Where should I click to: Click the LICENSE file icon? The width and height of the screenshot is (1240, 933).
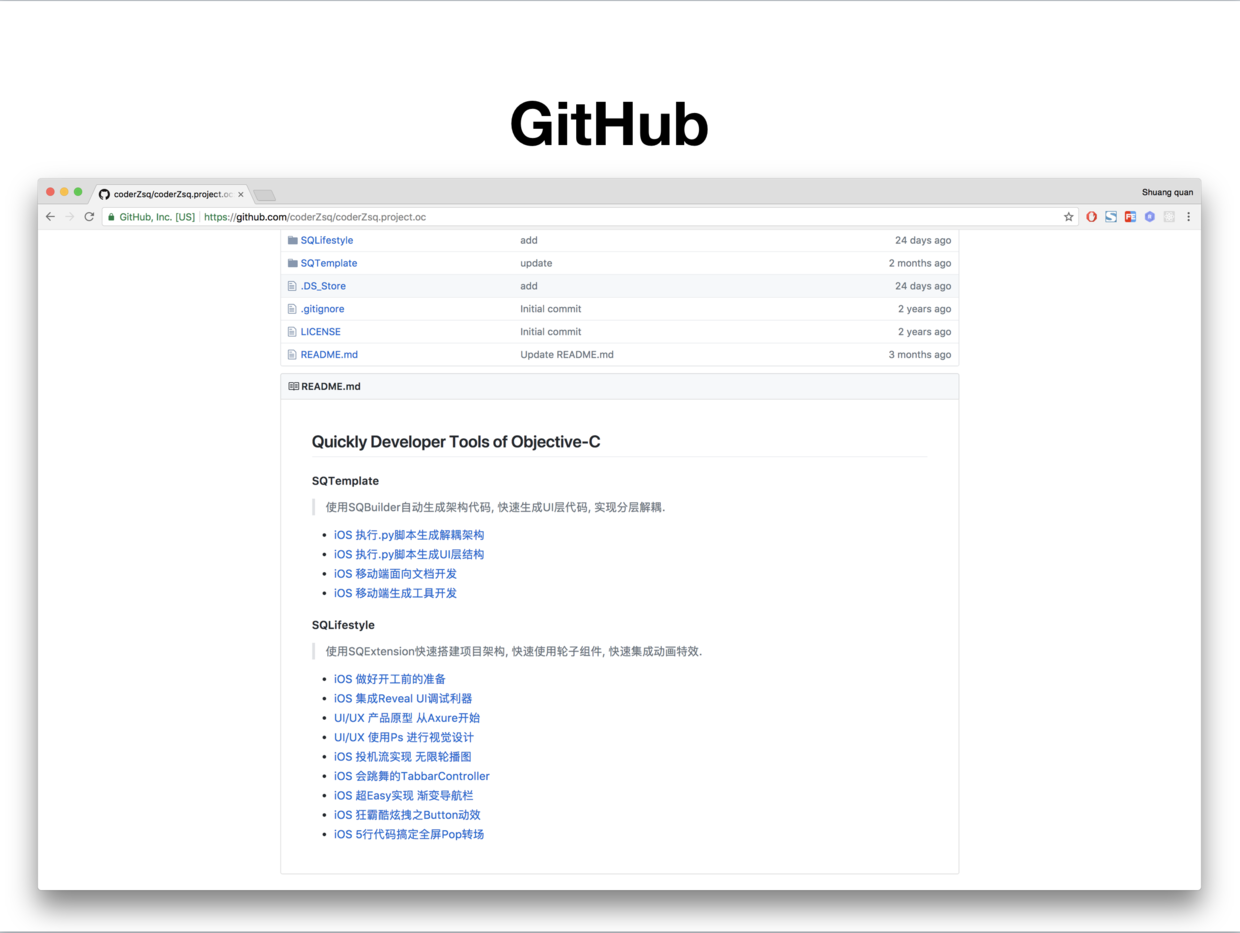292,332
